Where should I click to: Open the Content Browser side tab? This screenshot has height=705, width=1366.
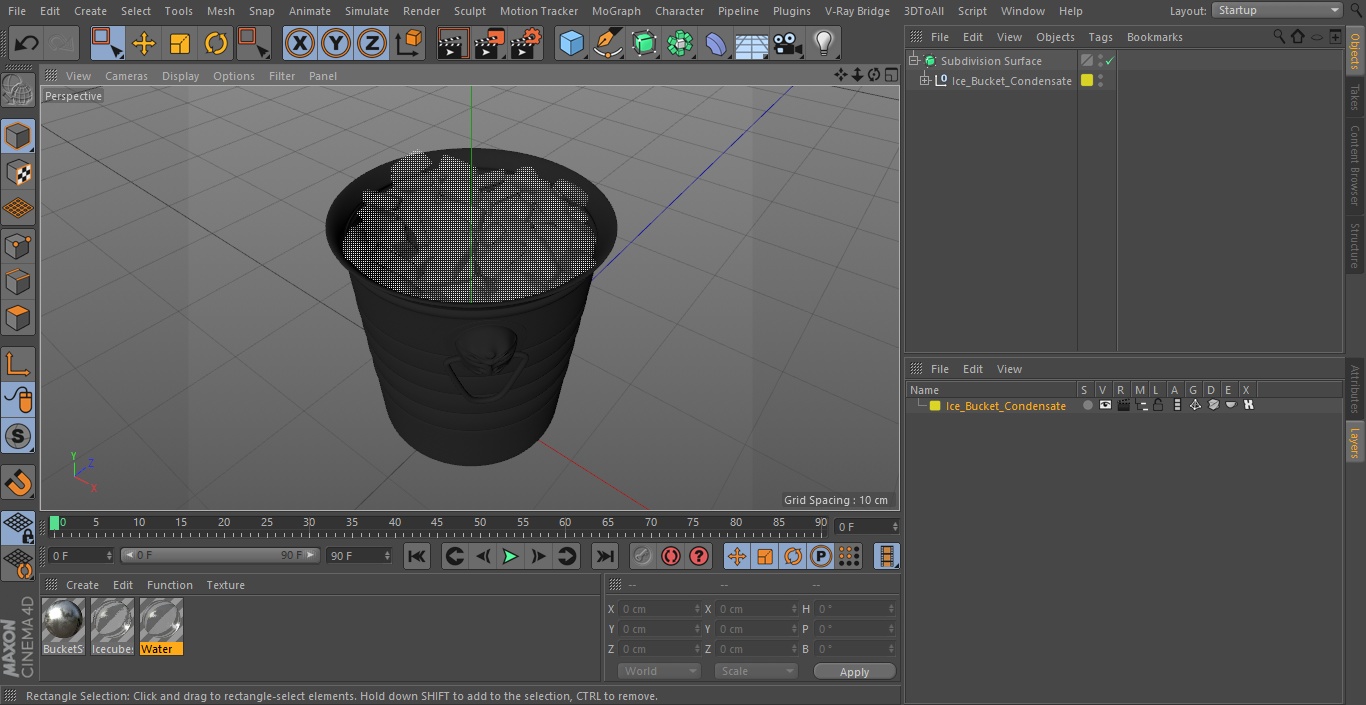(x=1355, y=164)
